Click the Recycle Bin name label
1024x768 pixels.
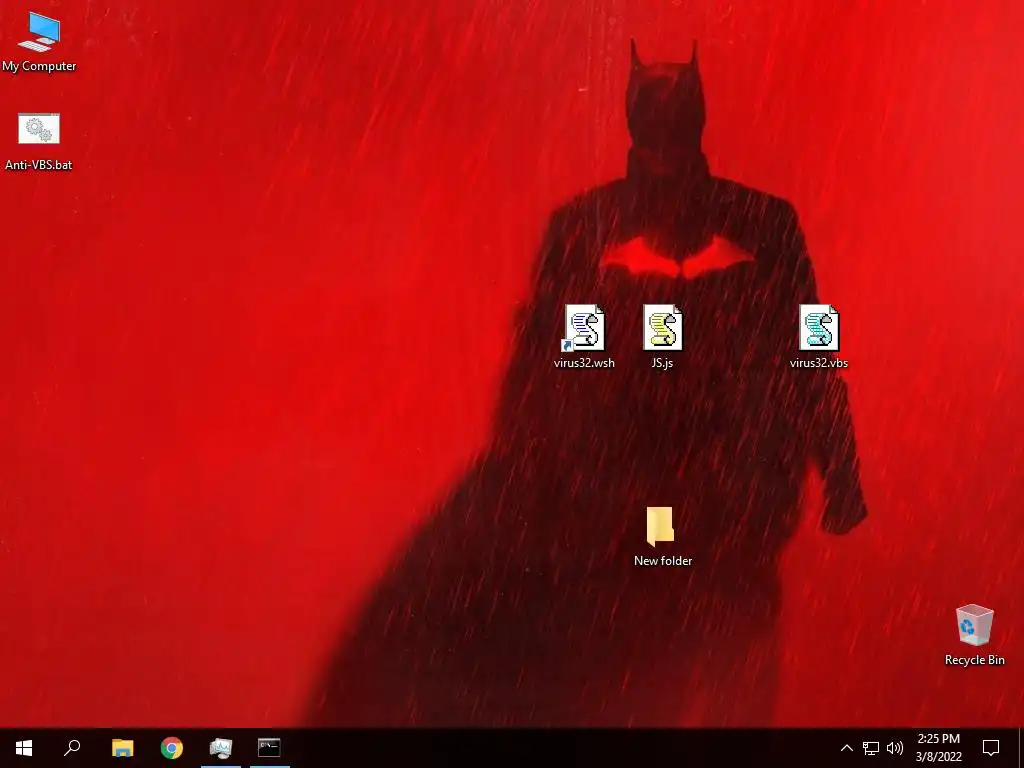(974, 660)
